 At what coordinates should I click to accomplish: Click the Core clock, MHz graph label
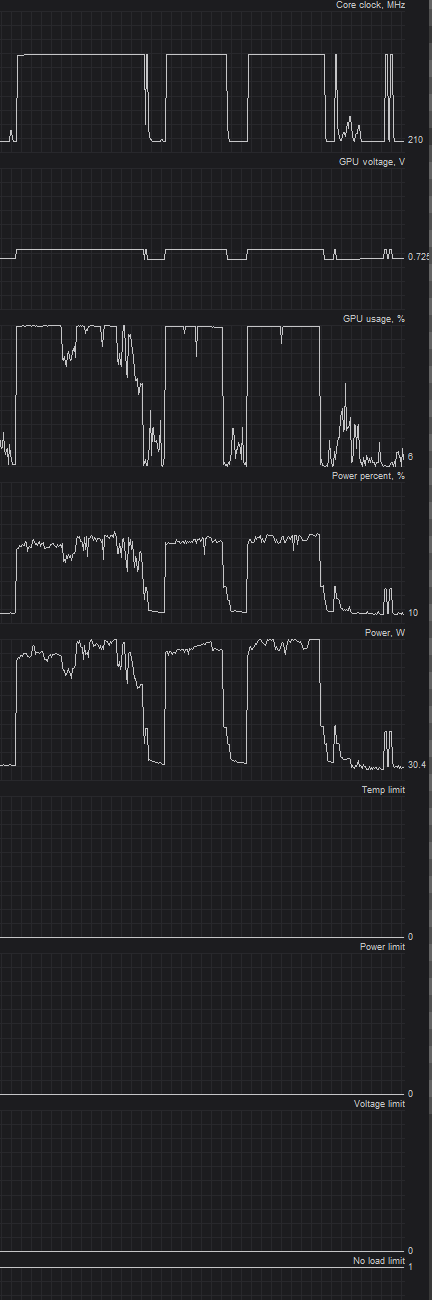(x=370, y=5)
